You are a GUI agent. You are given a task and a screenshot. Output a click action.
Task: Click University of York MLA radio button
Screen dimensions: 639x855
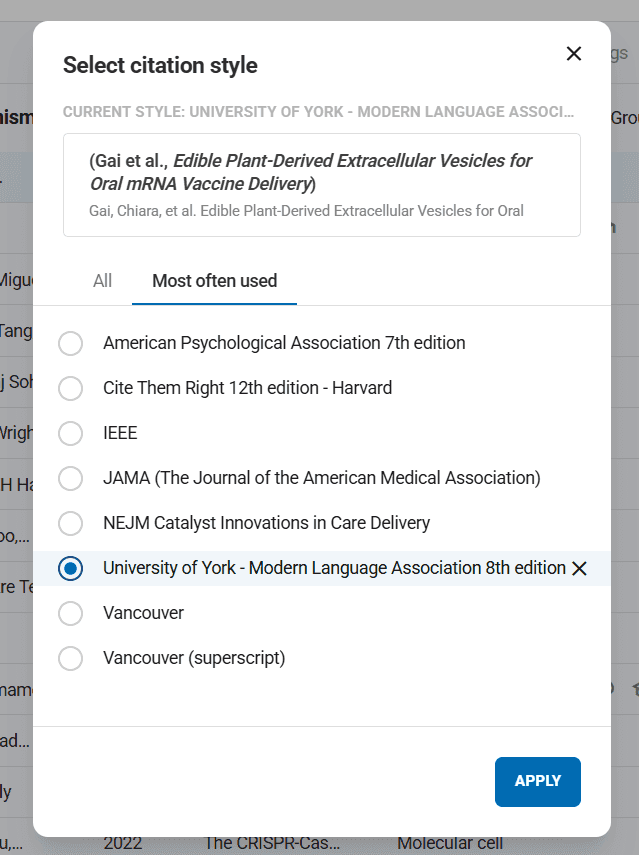point(71,568)
